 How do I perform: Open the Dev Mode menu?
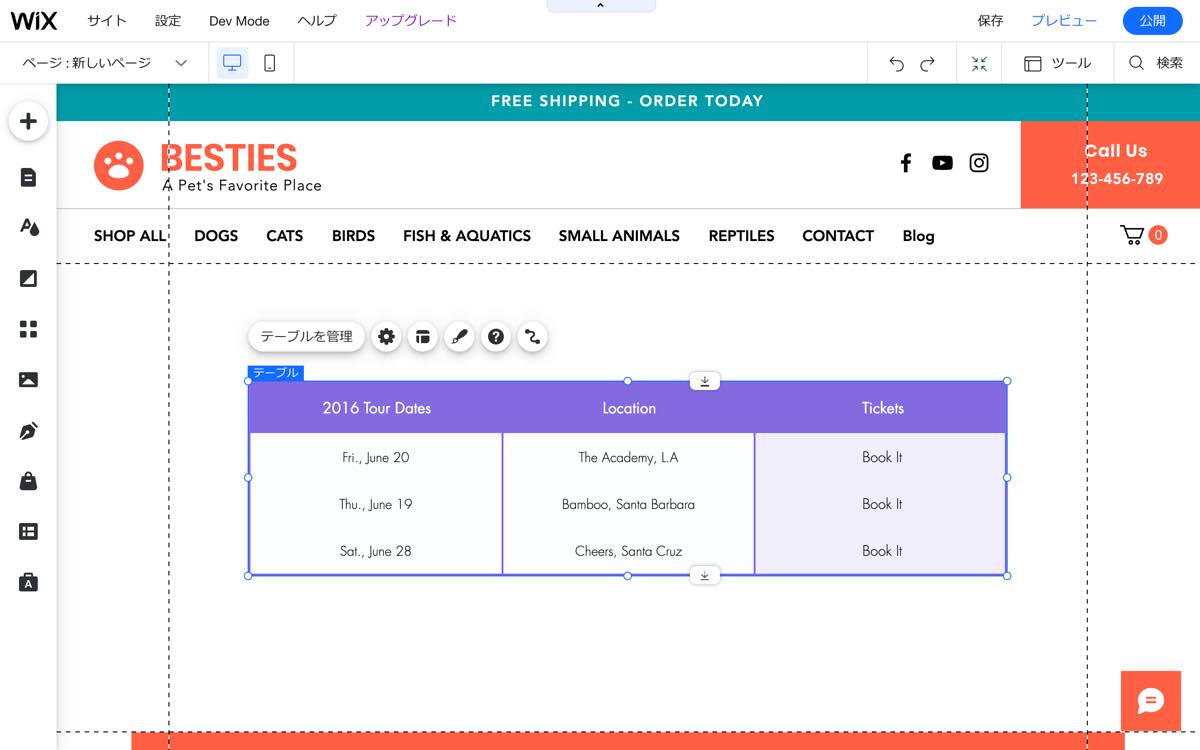coord(239,21)
